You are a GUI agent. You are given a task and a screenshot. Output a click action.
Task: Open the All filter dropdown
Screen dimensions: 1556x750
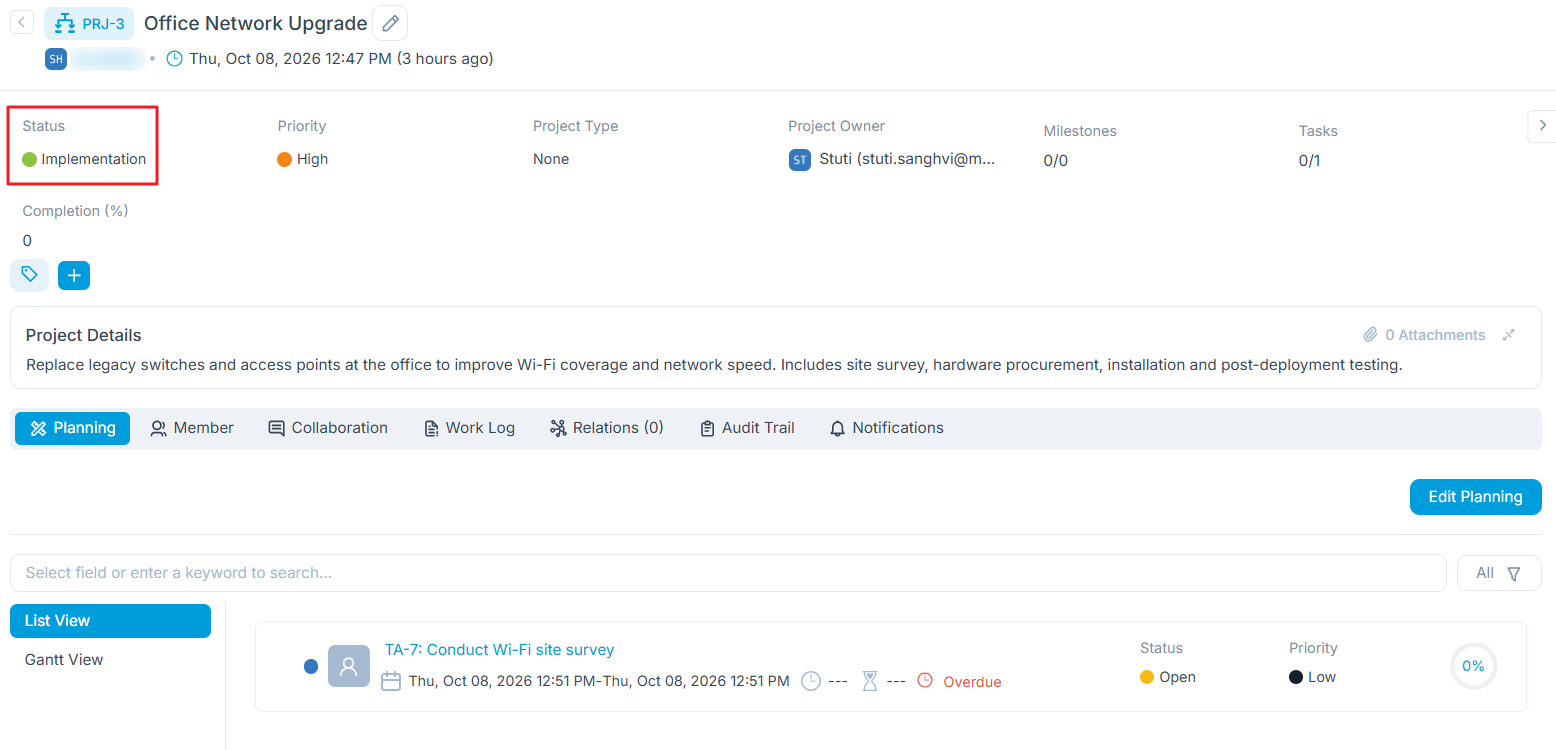(1499, 573)
